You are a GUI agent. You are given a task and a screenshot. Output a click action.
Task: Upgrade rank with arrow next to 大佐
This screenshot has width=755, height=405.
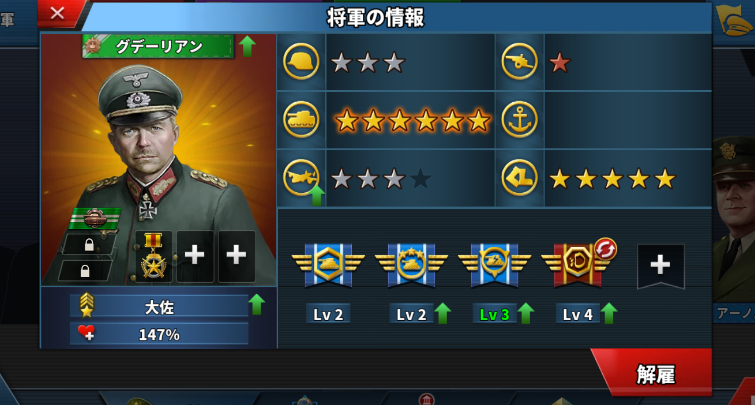257,304
